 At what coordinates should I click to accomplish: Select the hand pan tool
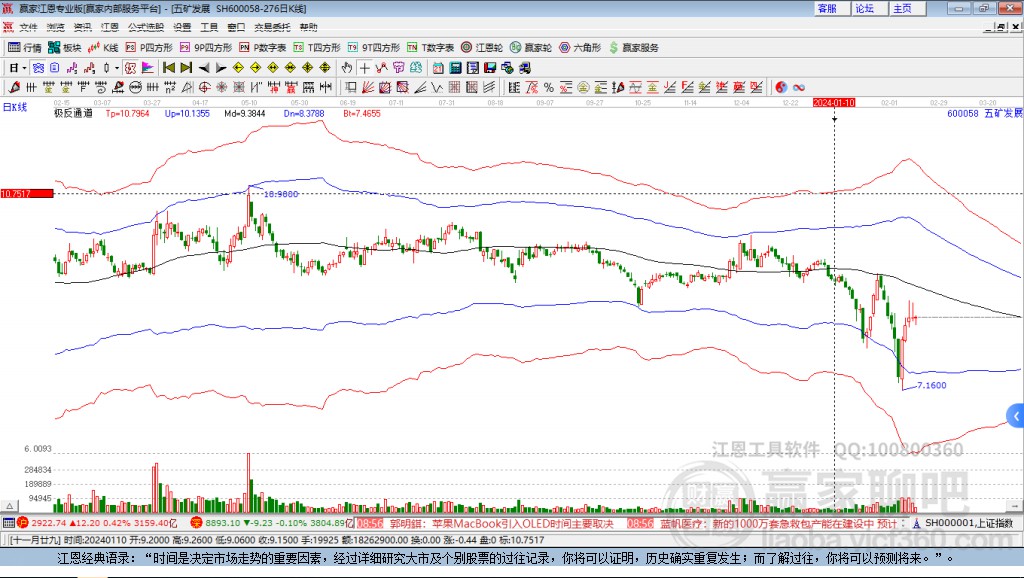click(347, 68)
